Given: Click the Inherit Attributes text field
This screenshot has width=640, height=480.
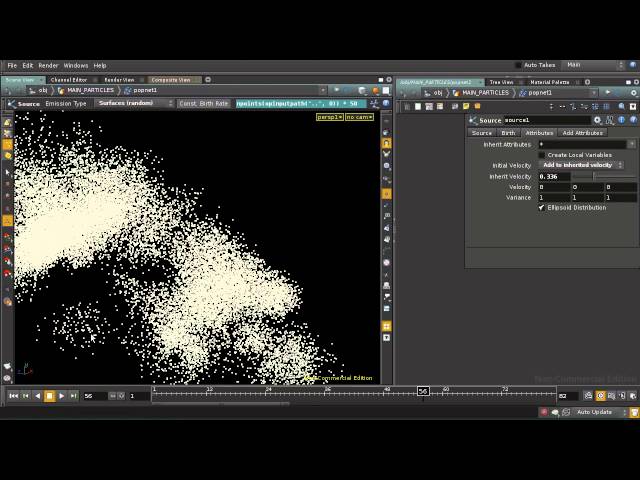Looking at the screenshot, I should [582, 144].
